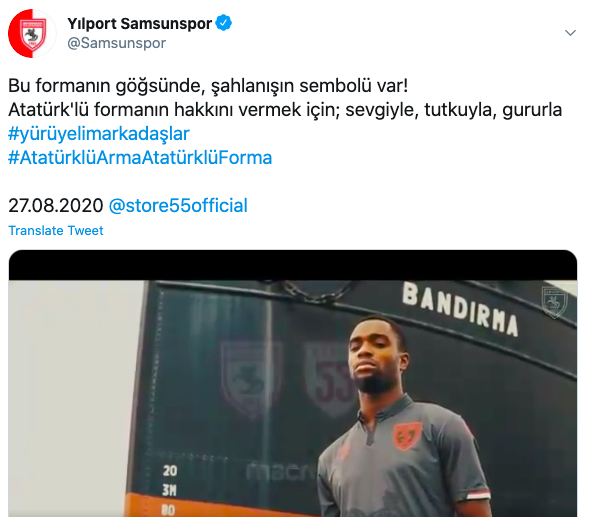Click the faded 55 shield on hull
Screen dimensions: 595x517
329,378
